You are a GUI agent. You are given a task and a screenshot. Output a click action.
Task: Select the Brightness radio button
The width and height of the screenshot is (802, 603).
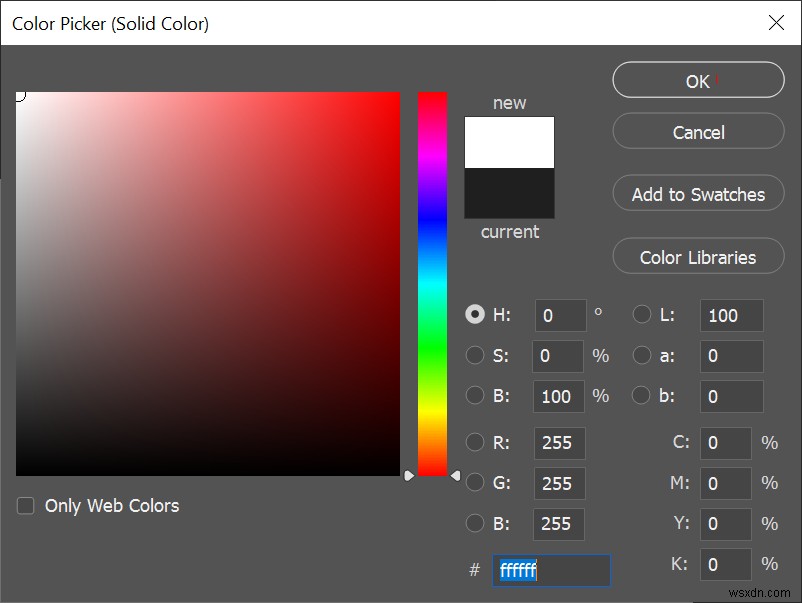tap(476, 395)
